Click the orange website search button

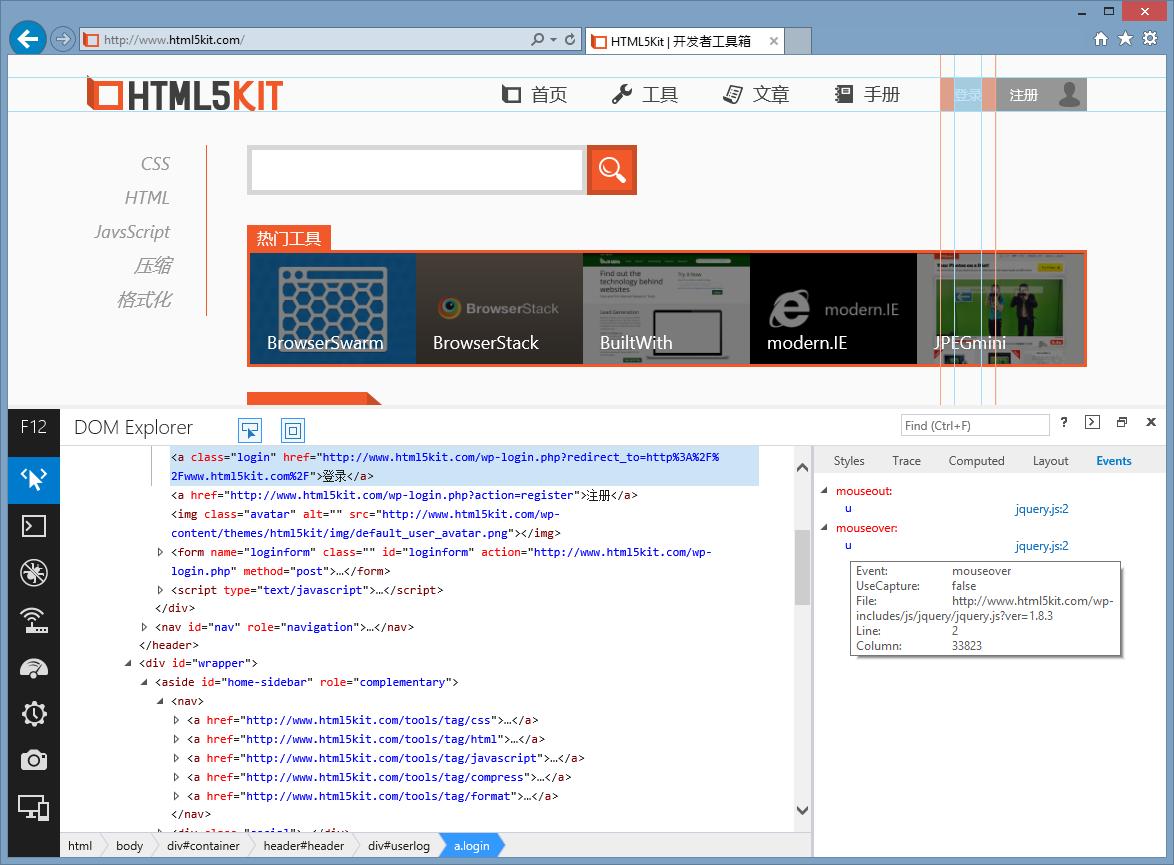tap(612, 170)
